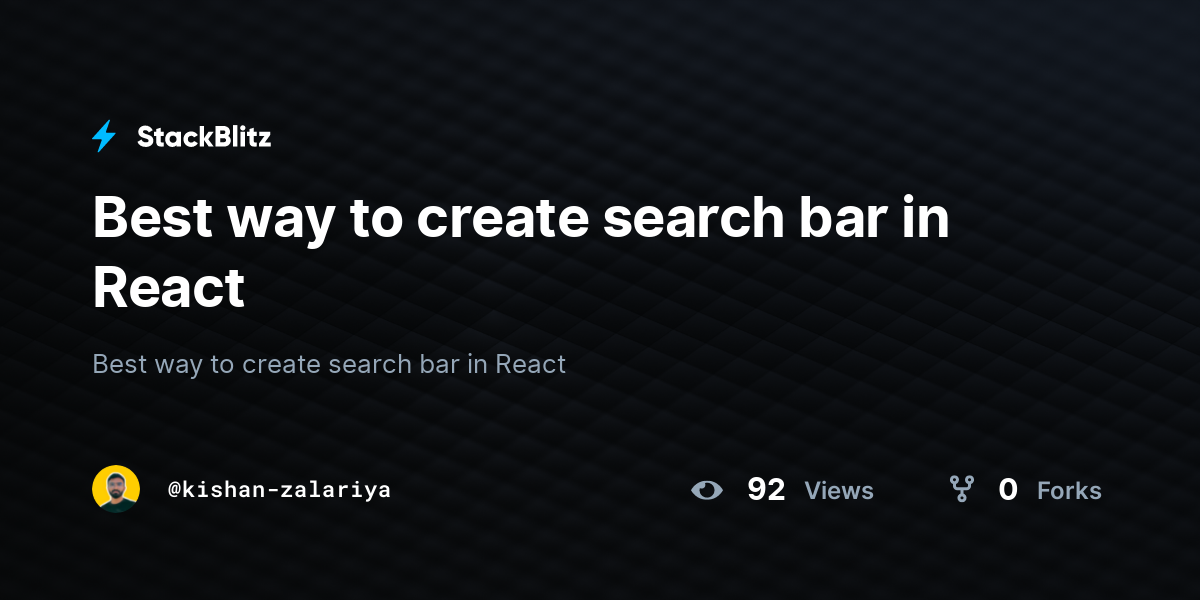Open the kishan-zalariya profile avatar
Viewport: 1200px width, 600px height.
pos(116,489)
